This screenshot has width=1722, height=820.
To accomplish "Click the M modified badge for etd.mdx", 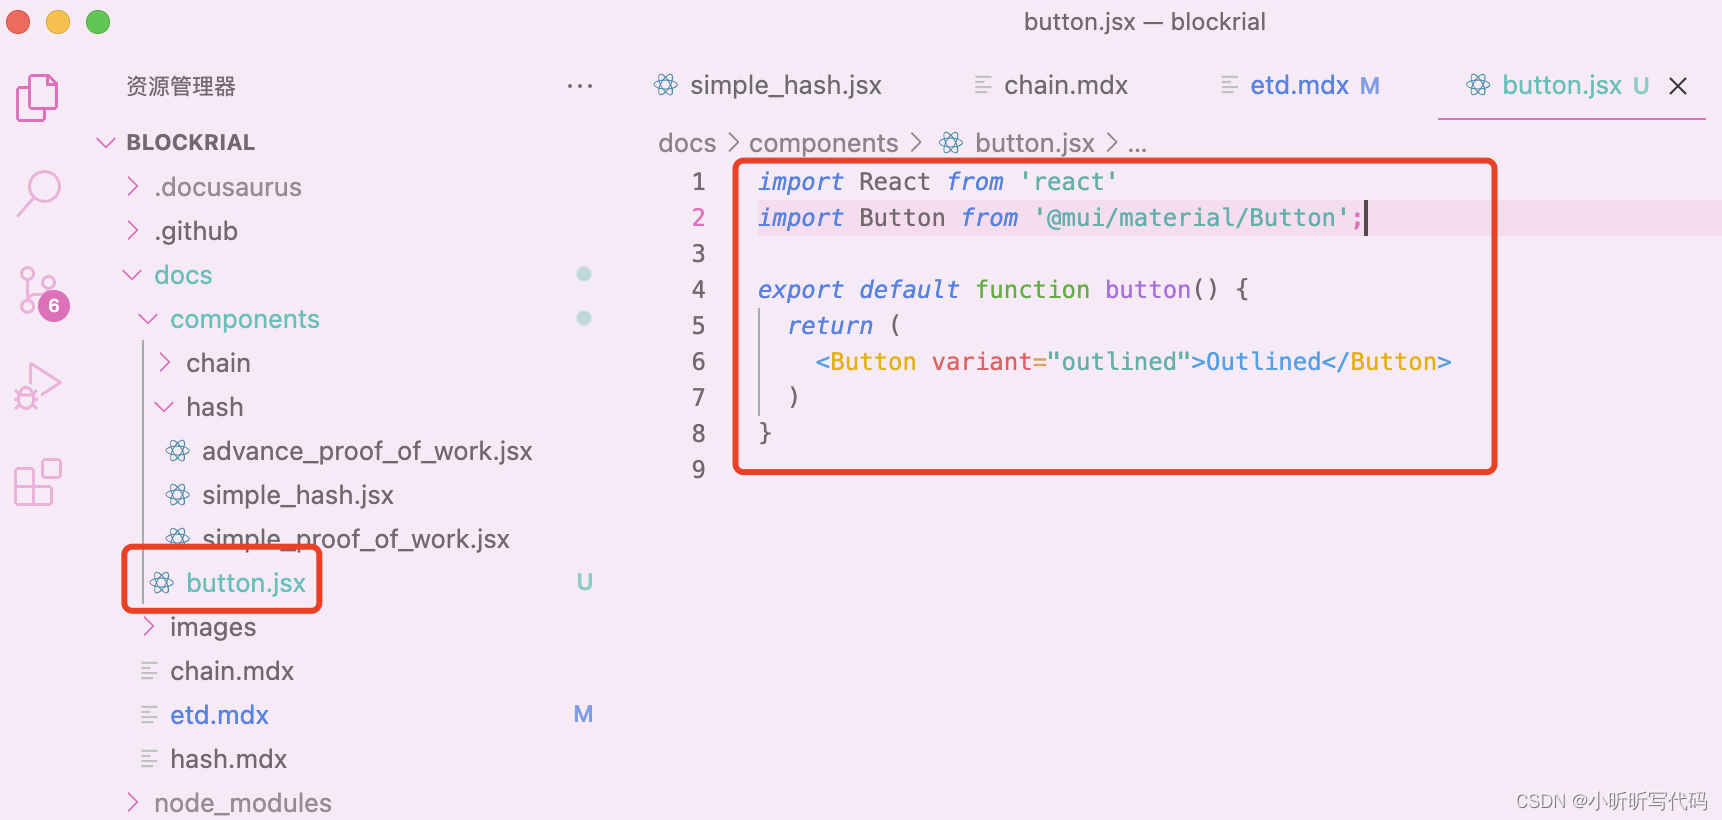I will pos(583,714).
